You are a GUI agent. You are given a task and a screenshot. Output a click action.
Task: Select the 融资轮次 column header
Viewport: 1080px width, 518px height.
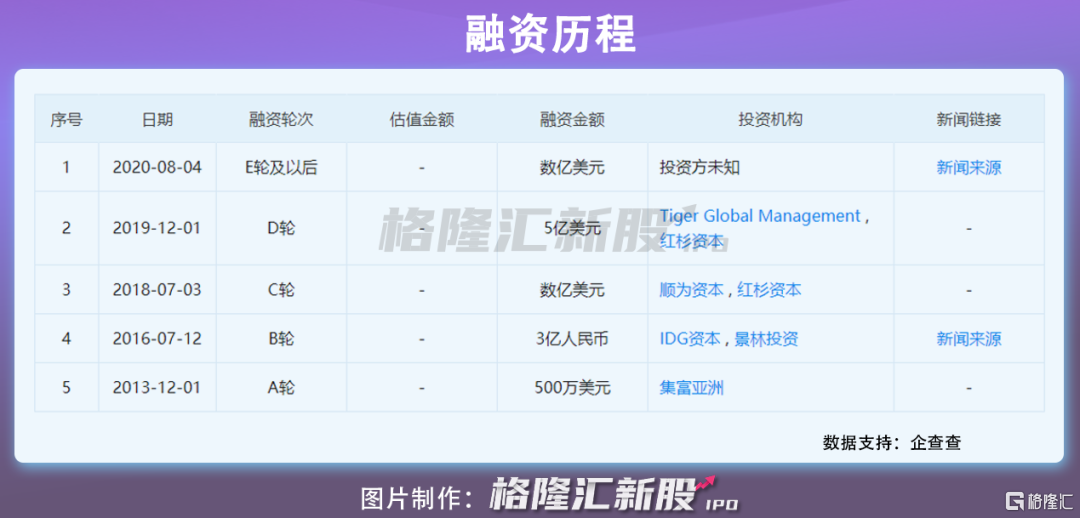pos(281,119)
